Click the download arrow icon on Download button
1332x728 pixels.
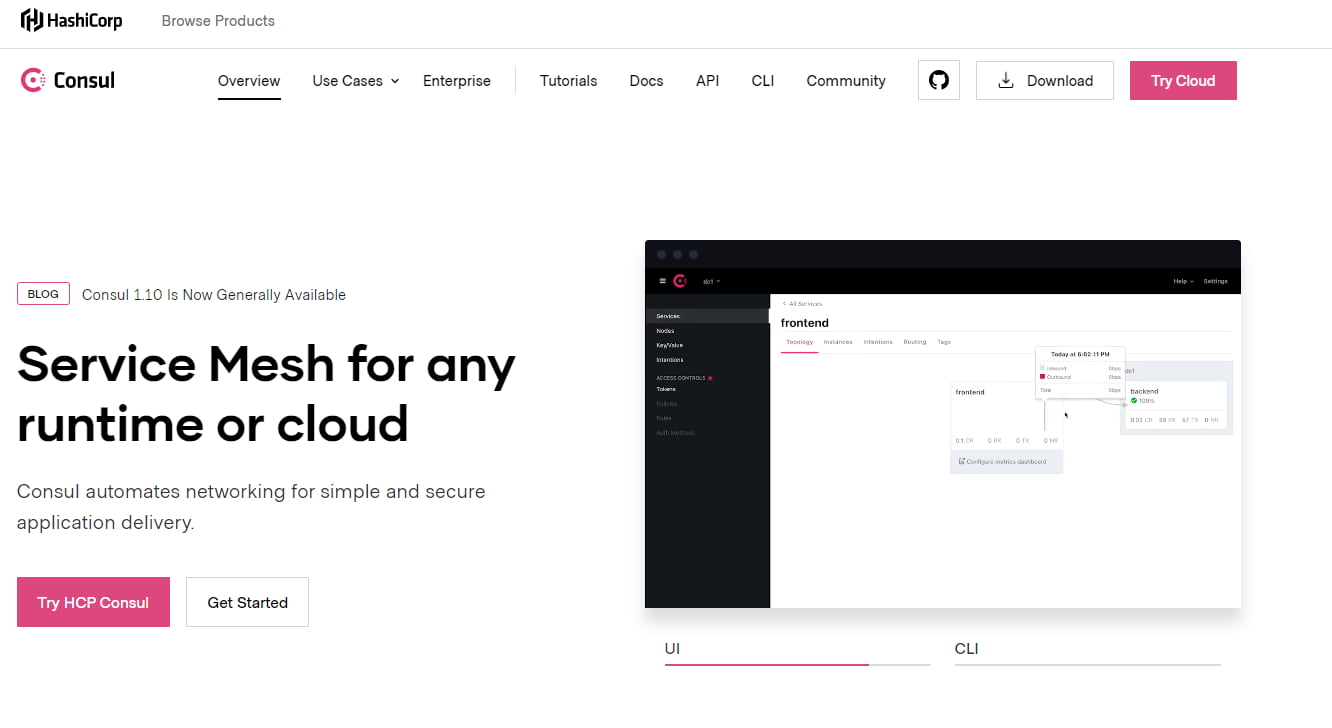click(x=1005, y=80)
